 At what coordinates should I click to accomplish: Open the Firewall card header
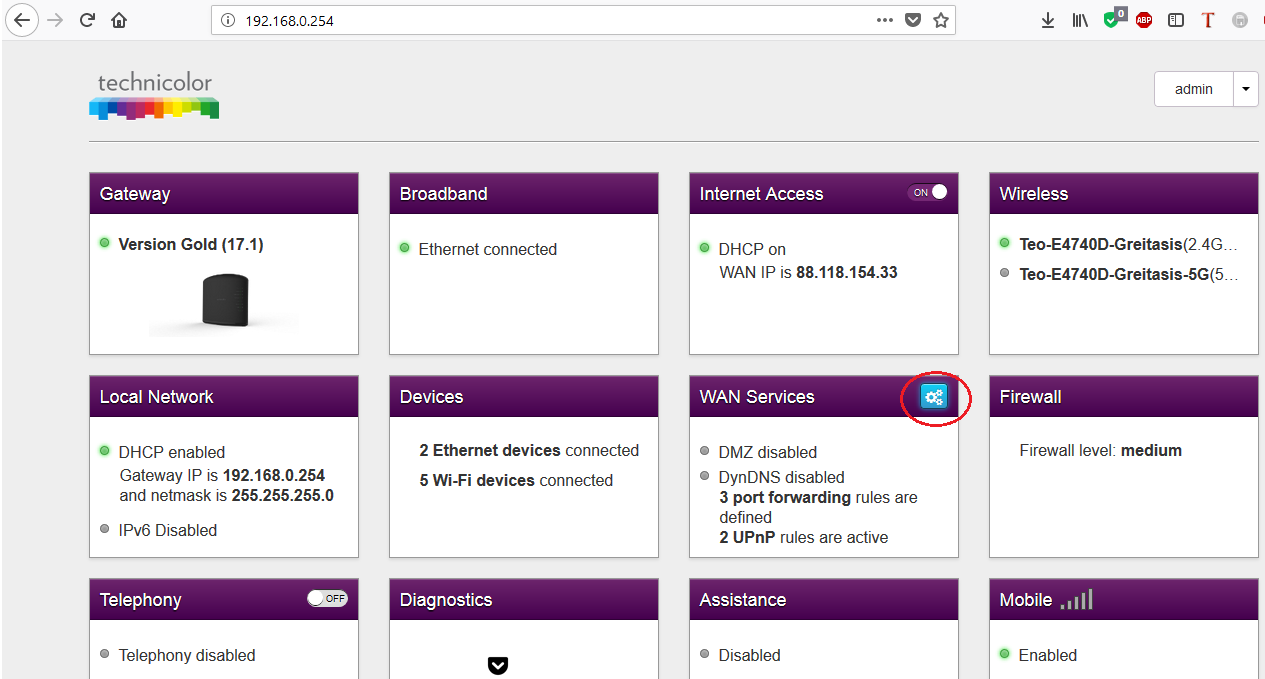tap(1124, 397)
